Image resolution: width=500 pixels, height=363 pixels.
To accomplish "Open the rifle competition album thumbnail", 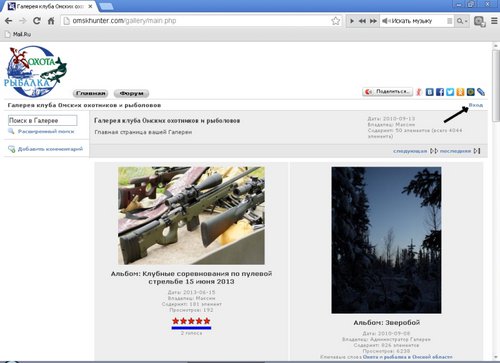I will pyautogui.click(x=191, y=216).
